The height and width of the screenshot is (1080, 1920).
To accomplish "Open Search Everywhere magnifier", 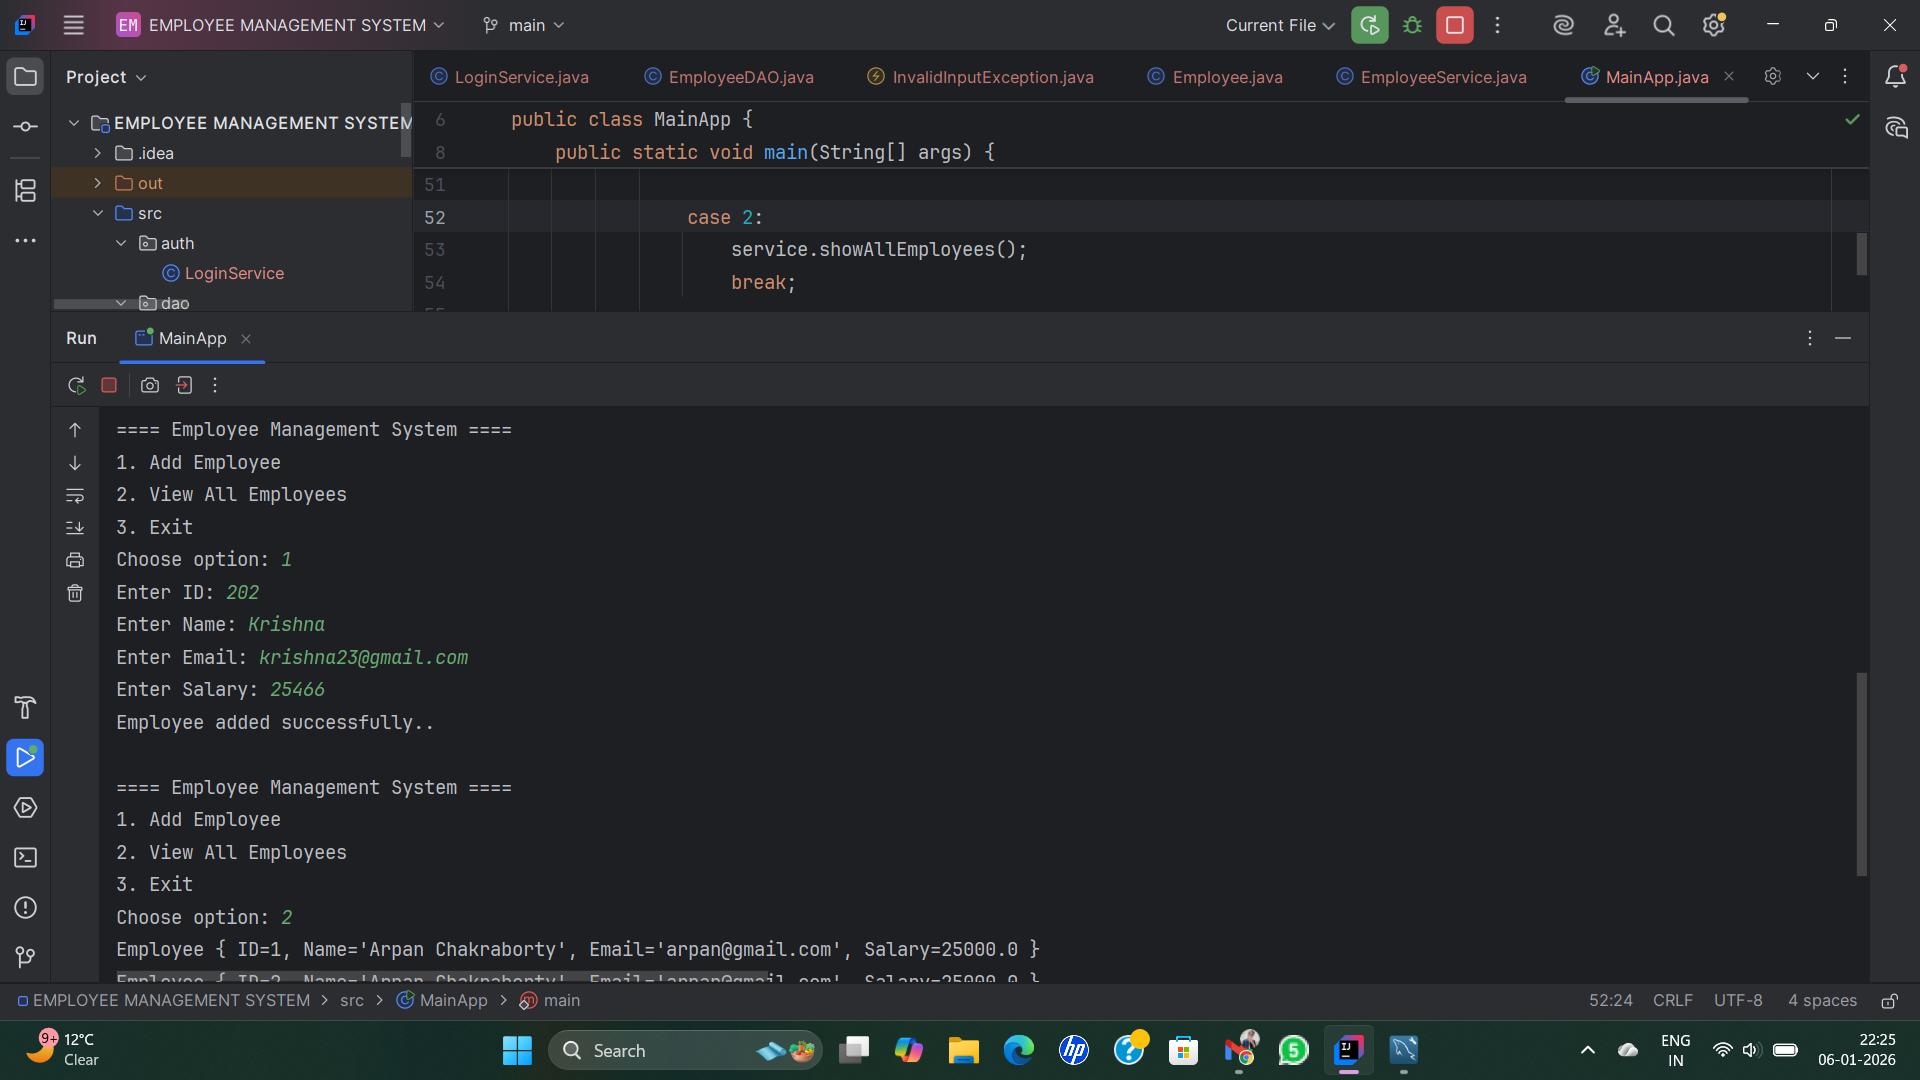I will click(1663, 25).
